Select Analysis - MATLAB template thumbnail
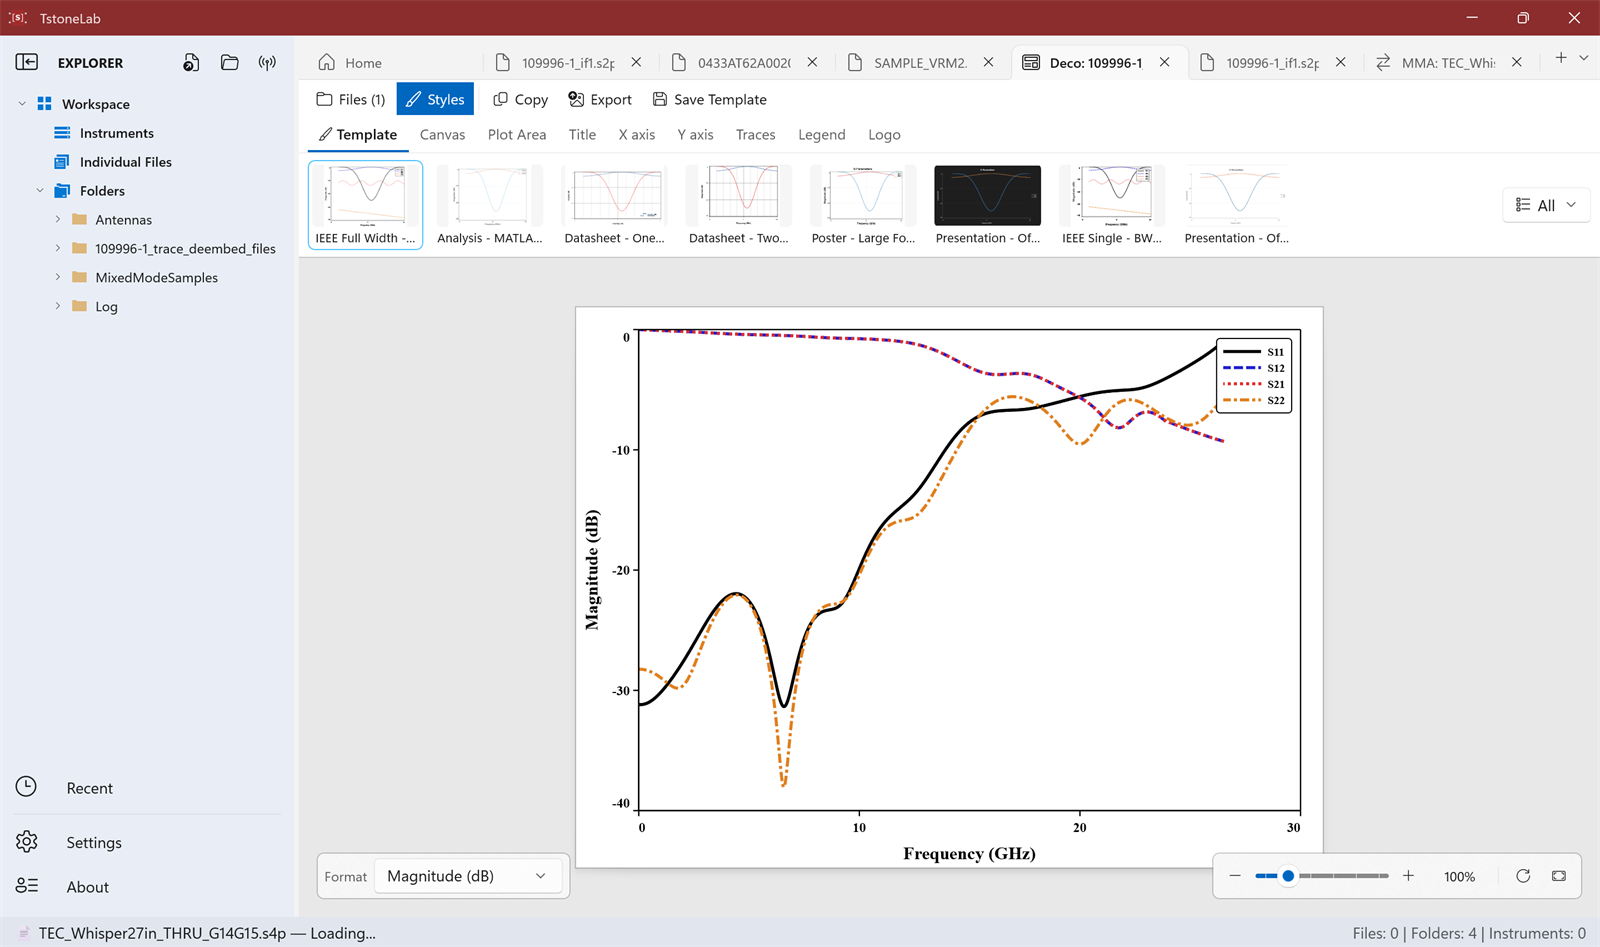The width and height of the screenshot is (1600, 947). point(490,205)
